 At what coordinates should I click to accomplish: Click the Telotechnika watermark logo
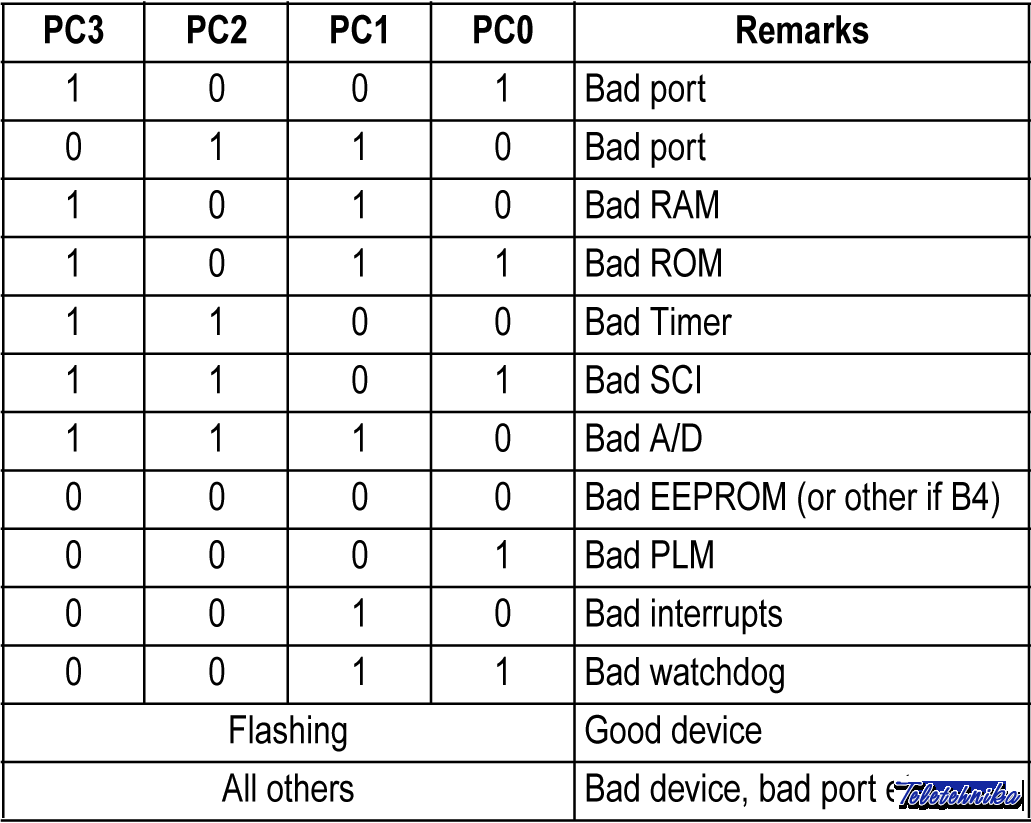pyautogui.click(x=958, y=795)
